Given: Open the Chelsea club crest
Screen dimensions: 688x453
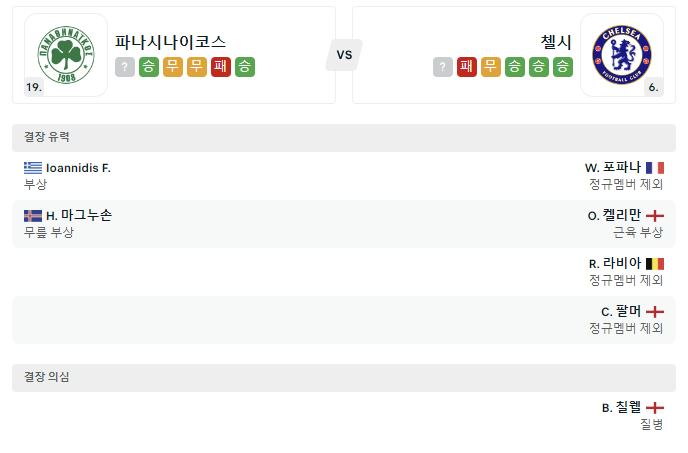Looking at the screenshot, I should pyautogui.click(x=622, y=55).
